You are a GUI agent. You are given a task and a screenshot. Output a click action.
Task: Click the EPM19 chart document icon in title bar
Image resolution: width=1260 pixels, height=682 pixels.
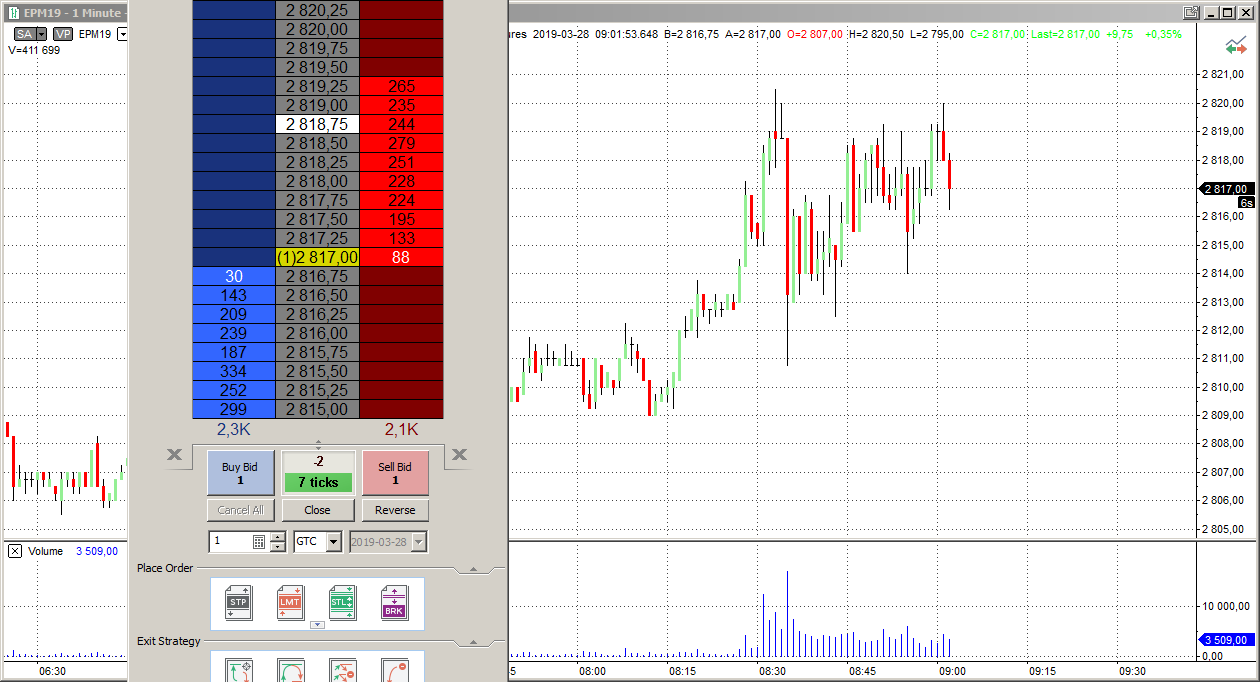(14, 13)
